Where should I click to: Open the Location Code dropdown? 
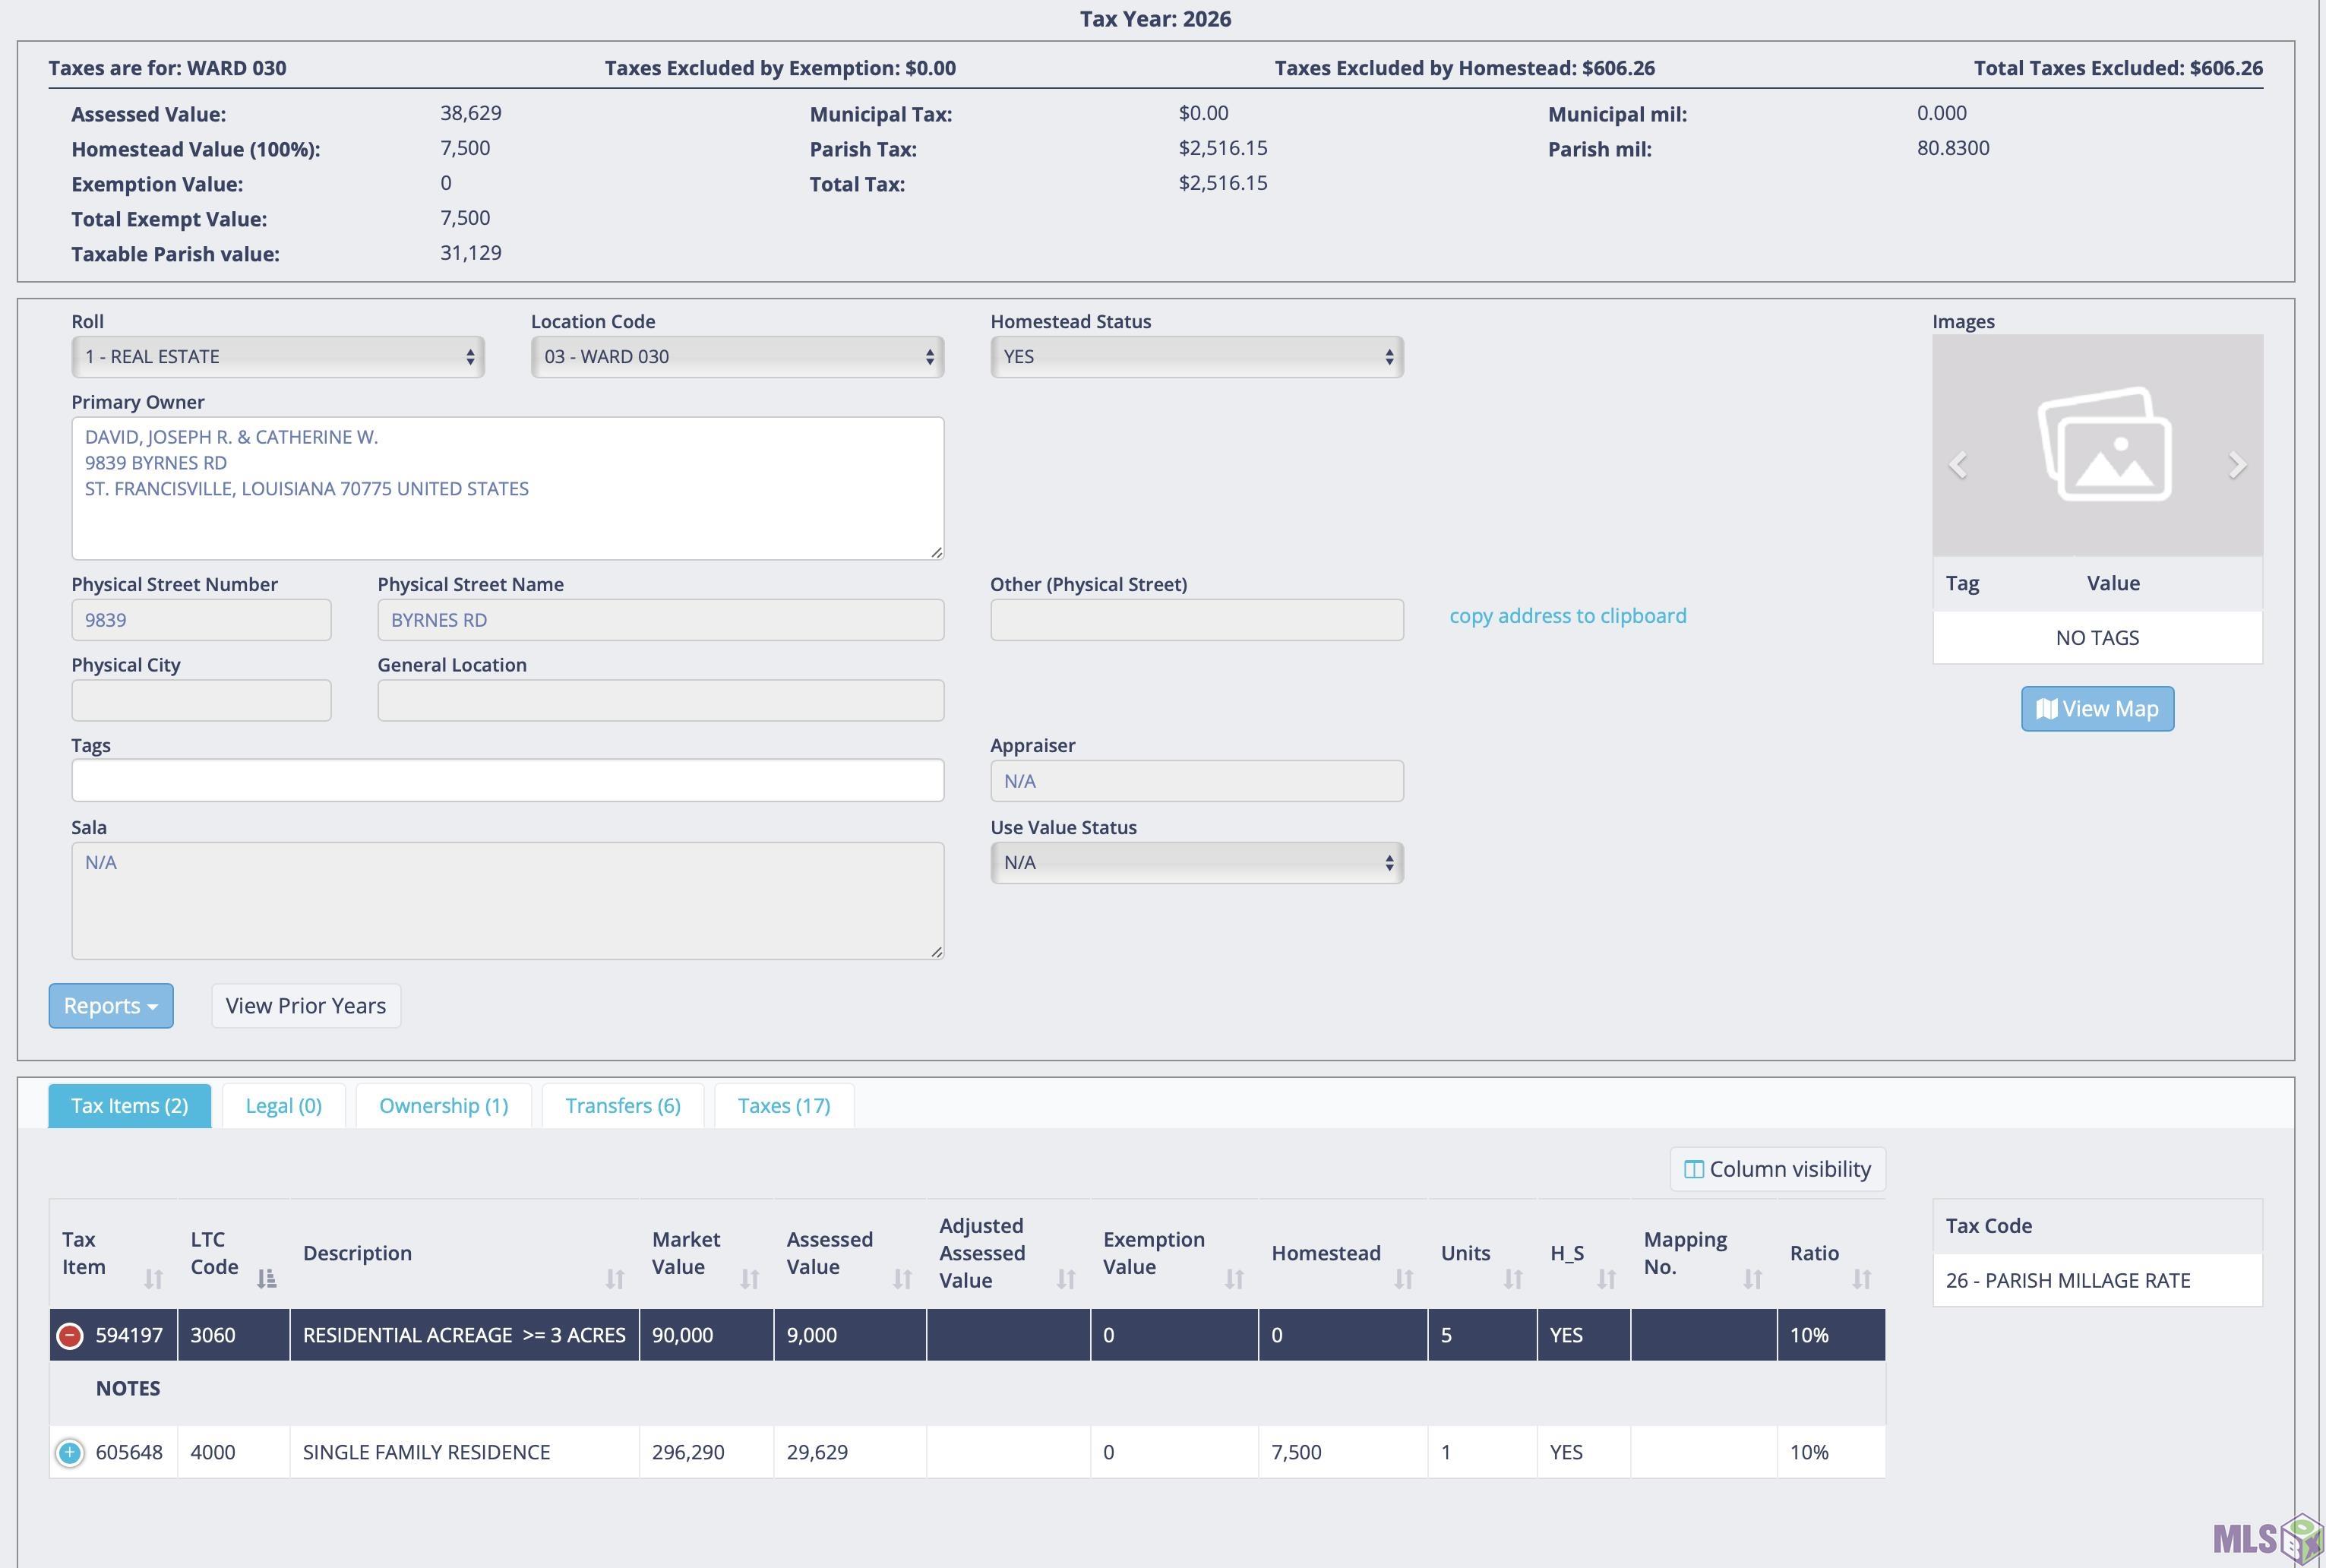click(737, 357)
